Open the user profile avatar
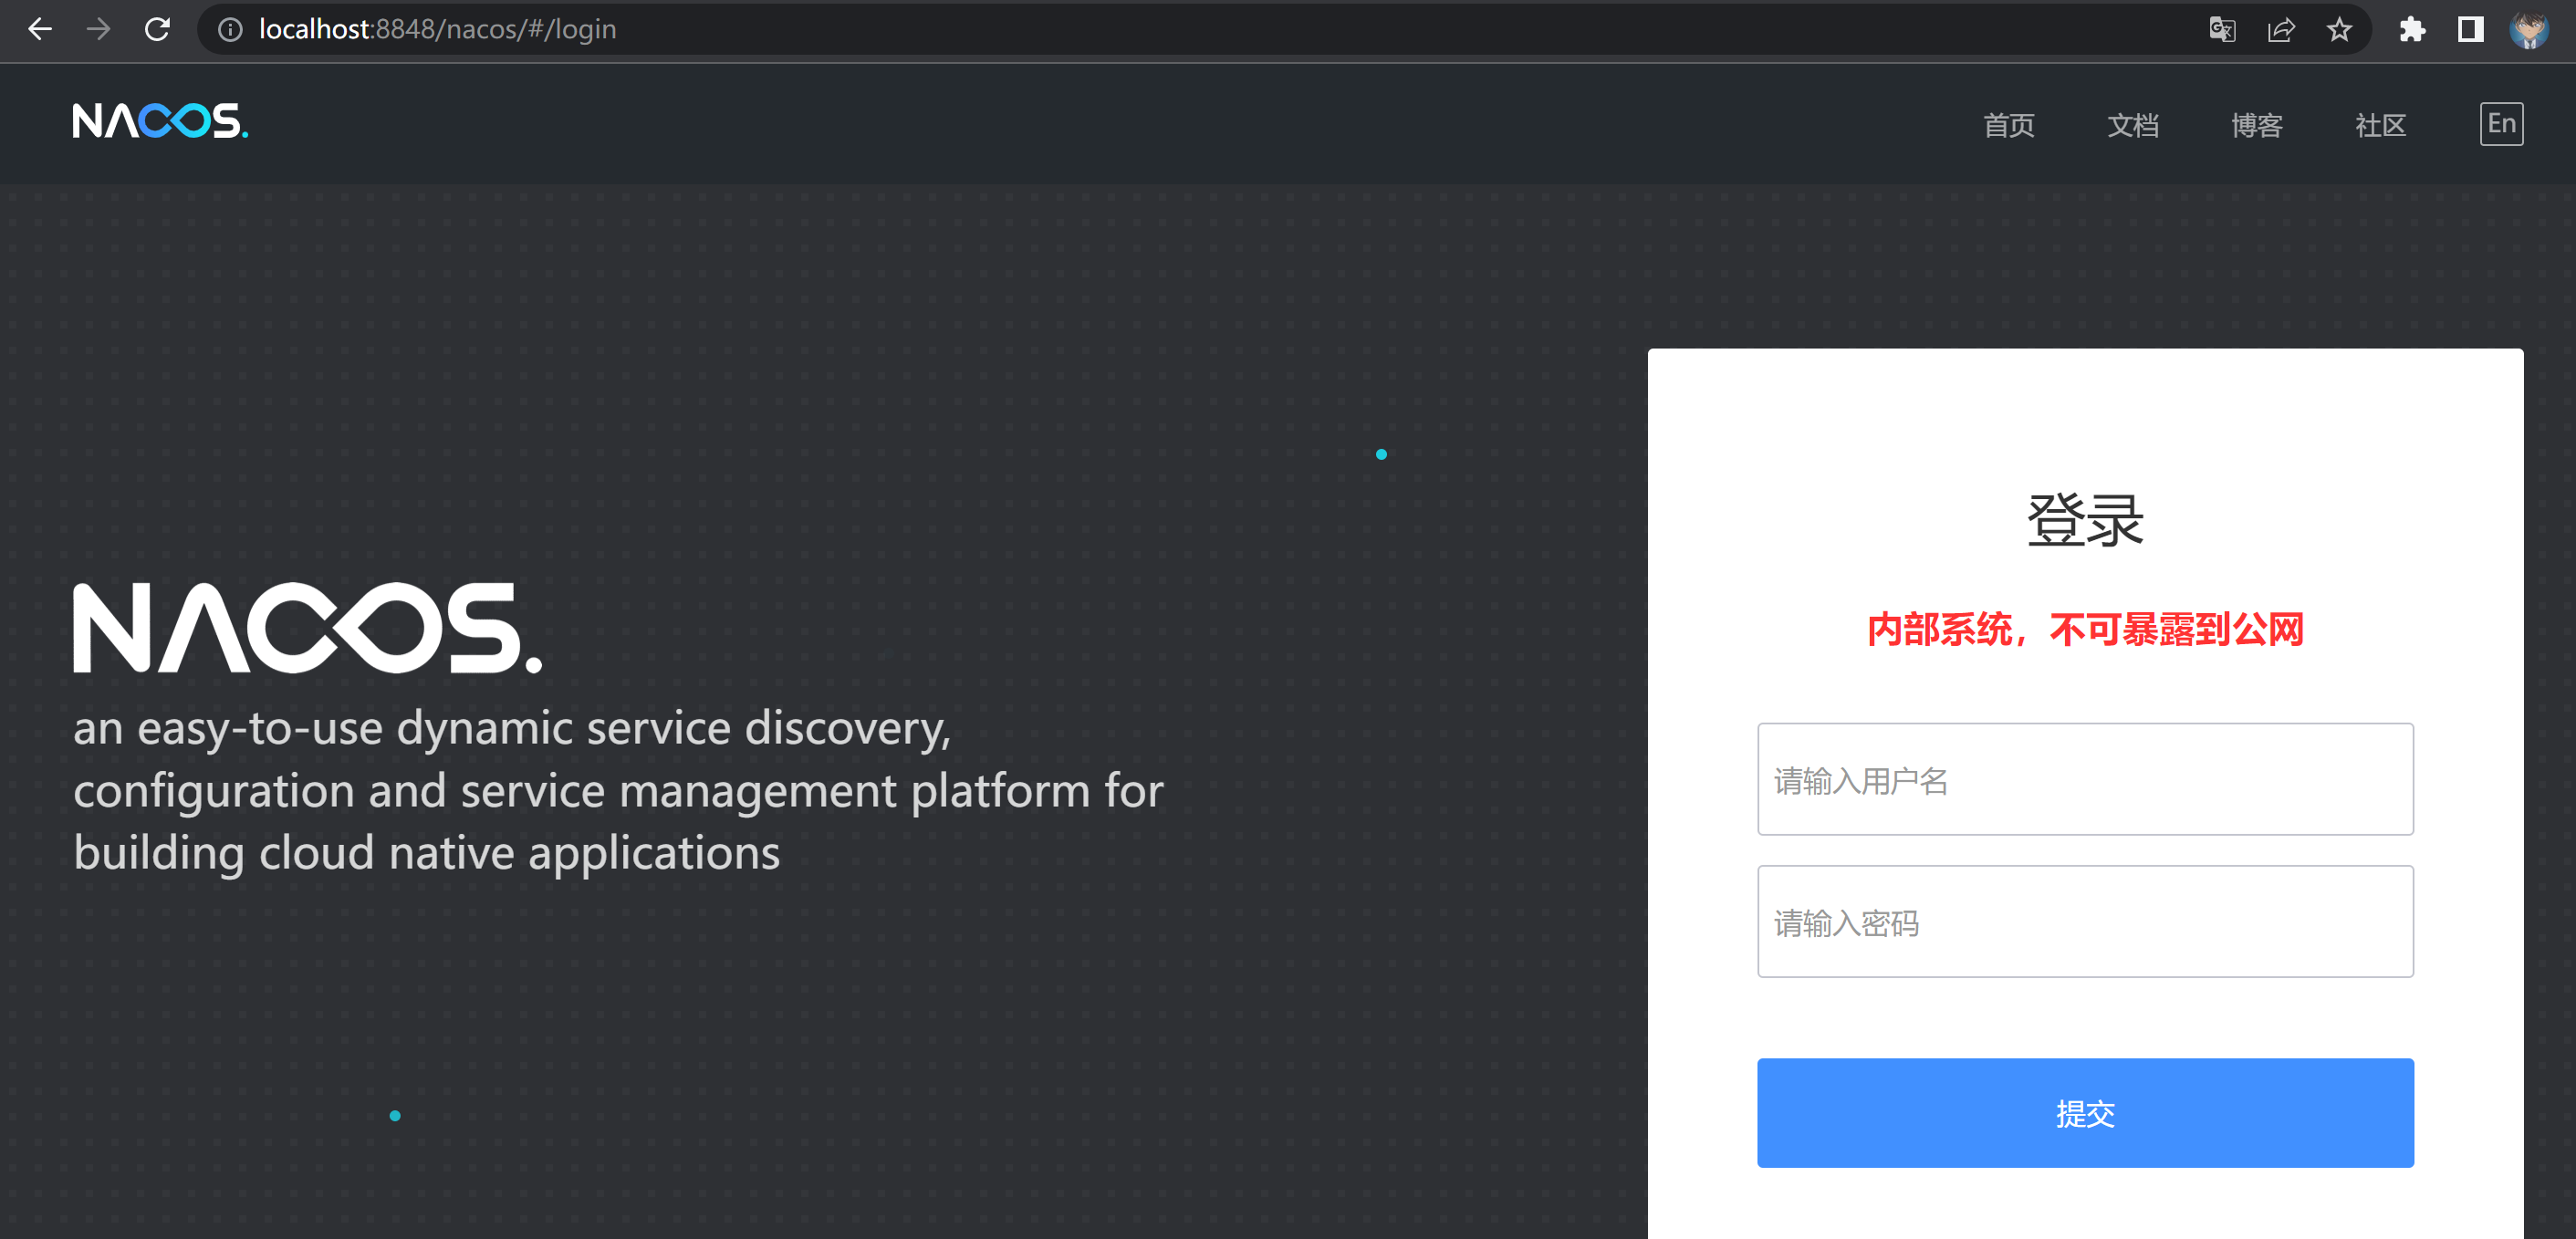The image size is (2576, 1239). [2529, 30]
